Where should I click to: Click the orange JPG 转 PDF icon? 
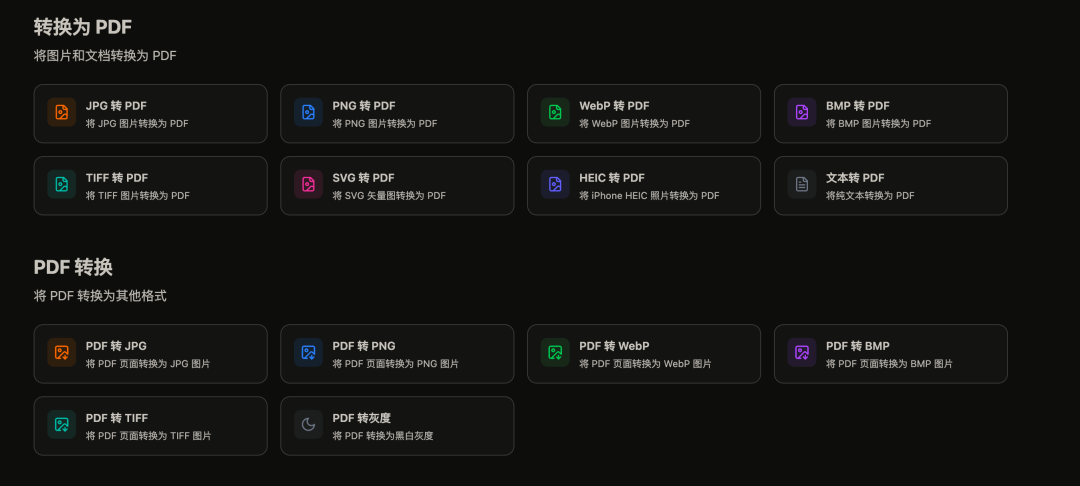(62, 113)
